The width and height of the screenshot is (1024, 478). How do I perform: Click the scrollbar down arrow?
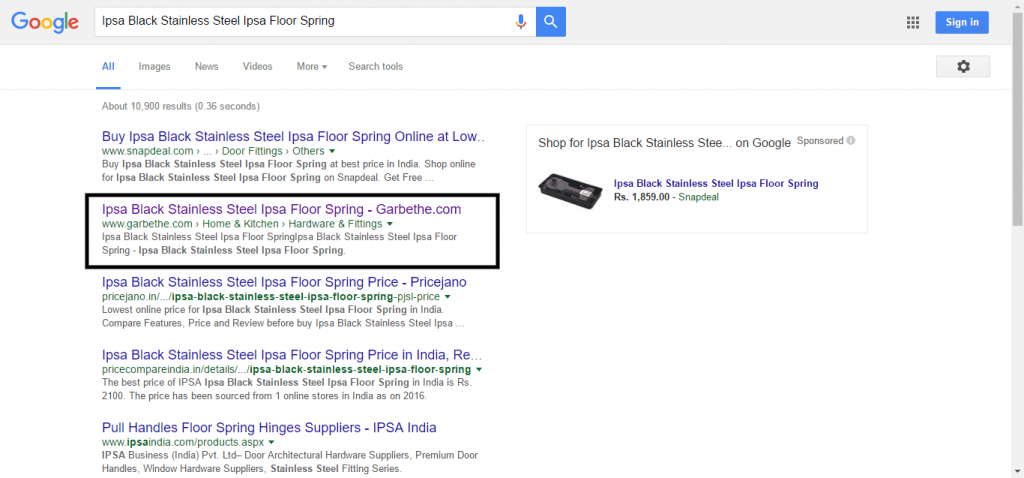(1016, 471)
